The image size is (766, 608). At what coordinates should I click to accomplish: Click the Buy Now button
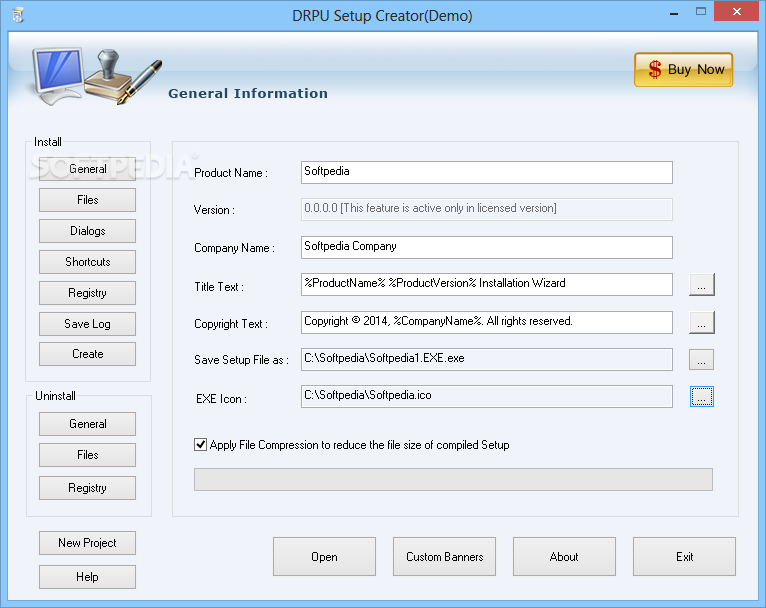pyautogui.click(x=683, y=70)
